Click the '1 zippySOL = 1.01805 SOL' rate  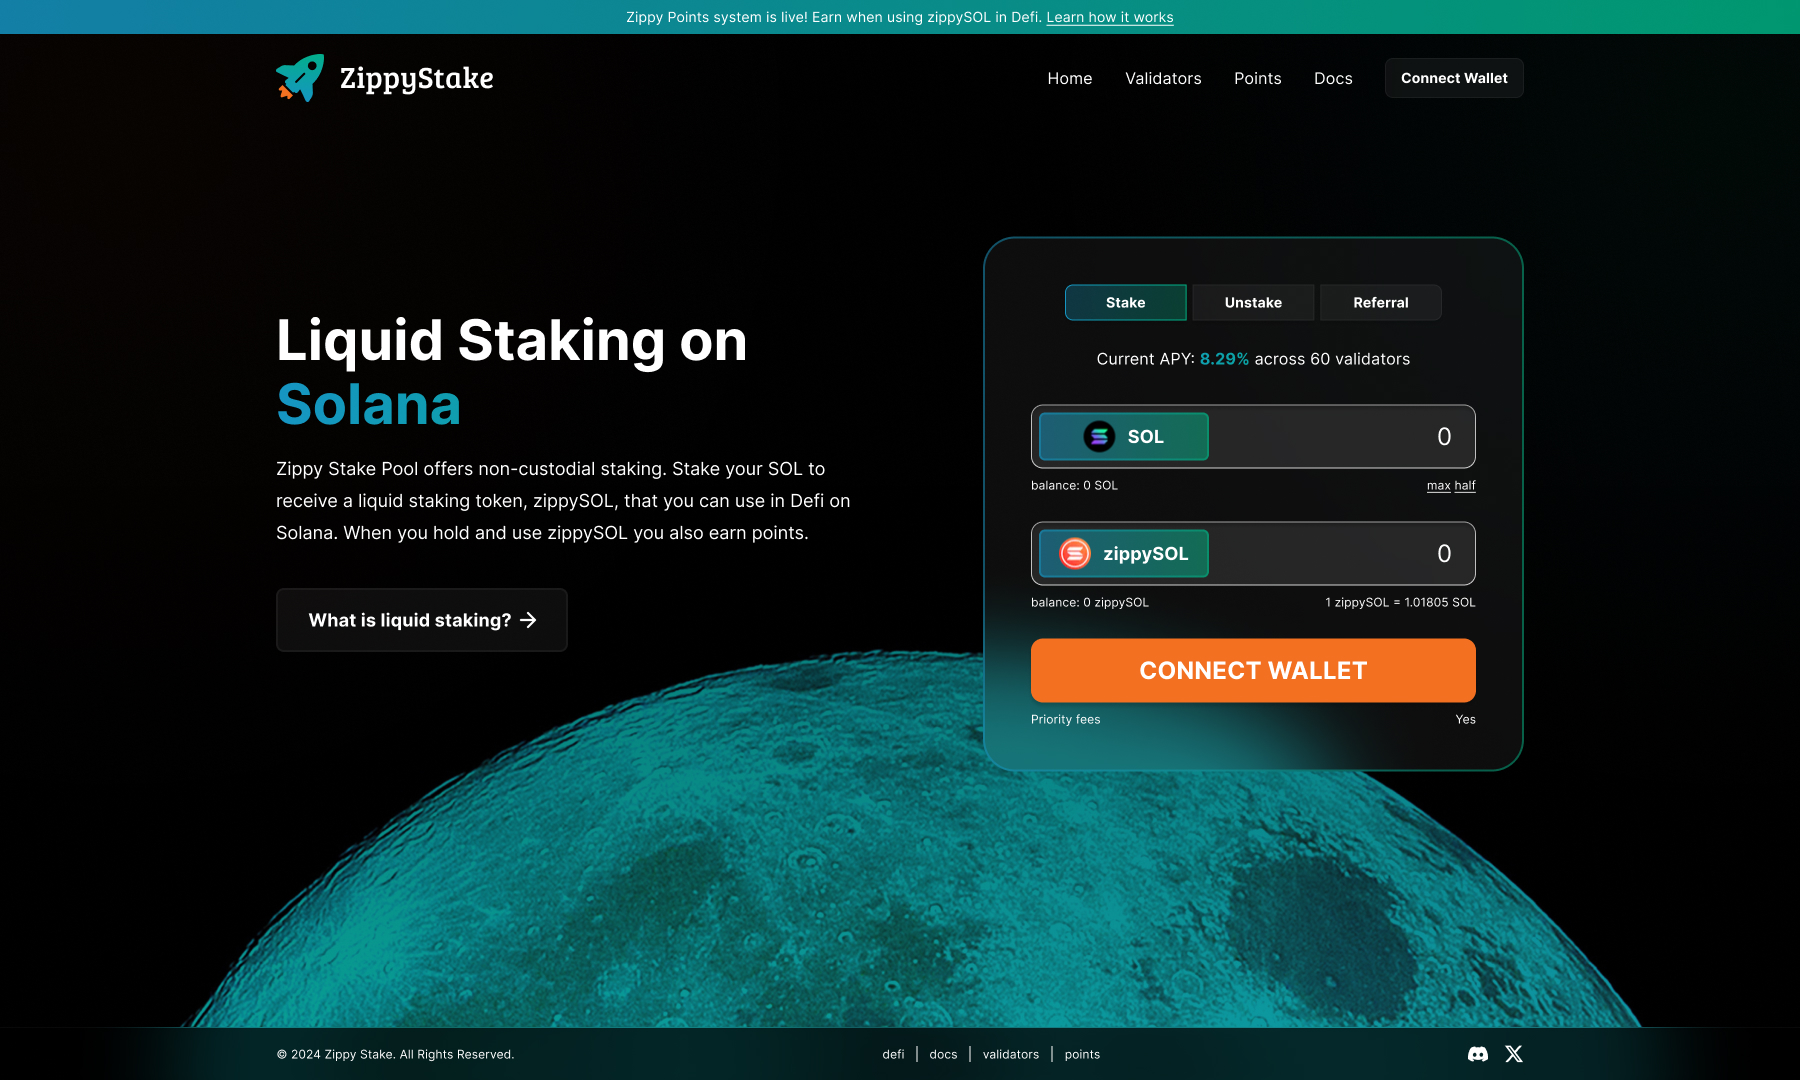[1400, 603]
